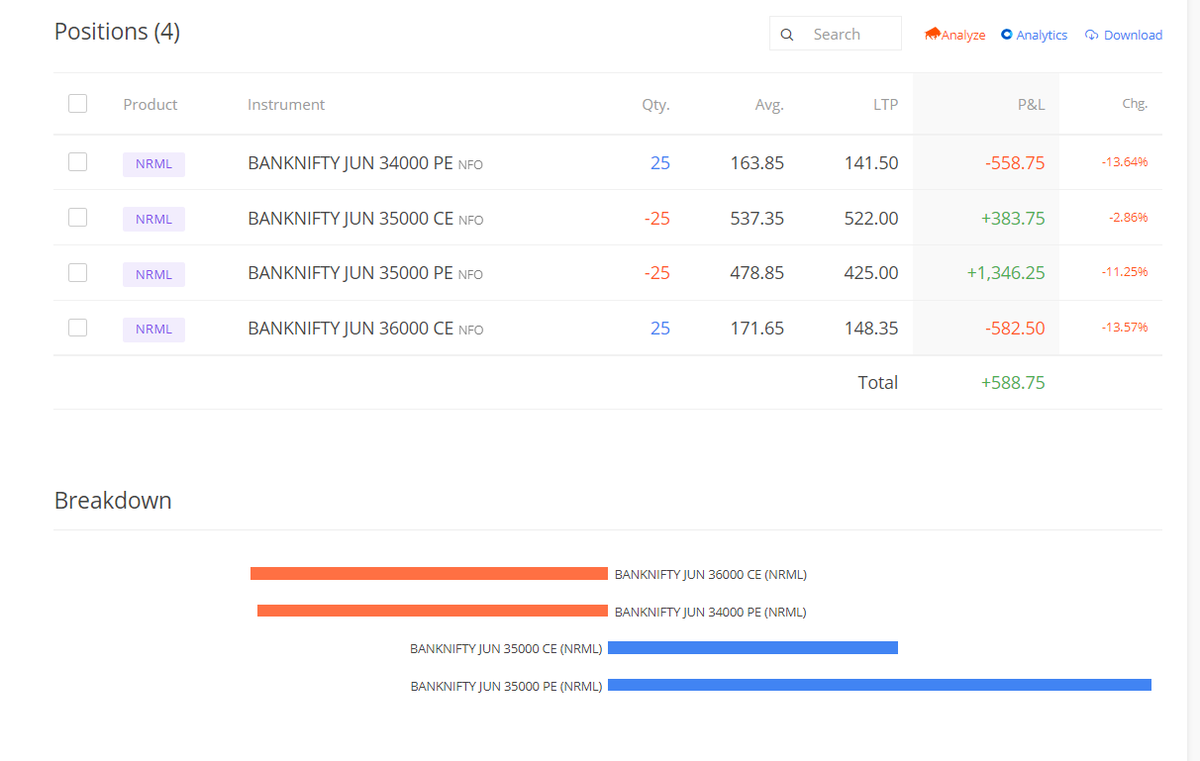Click the breakdown bar for BANKNIFTY JUN 35000 PE

pos(880,685)
